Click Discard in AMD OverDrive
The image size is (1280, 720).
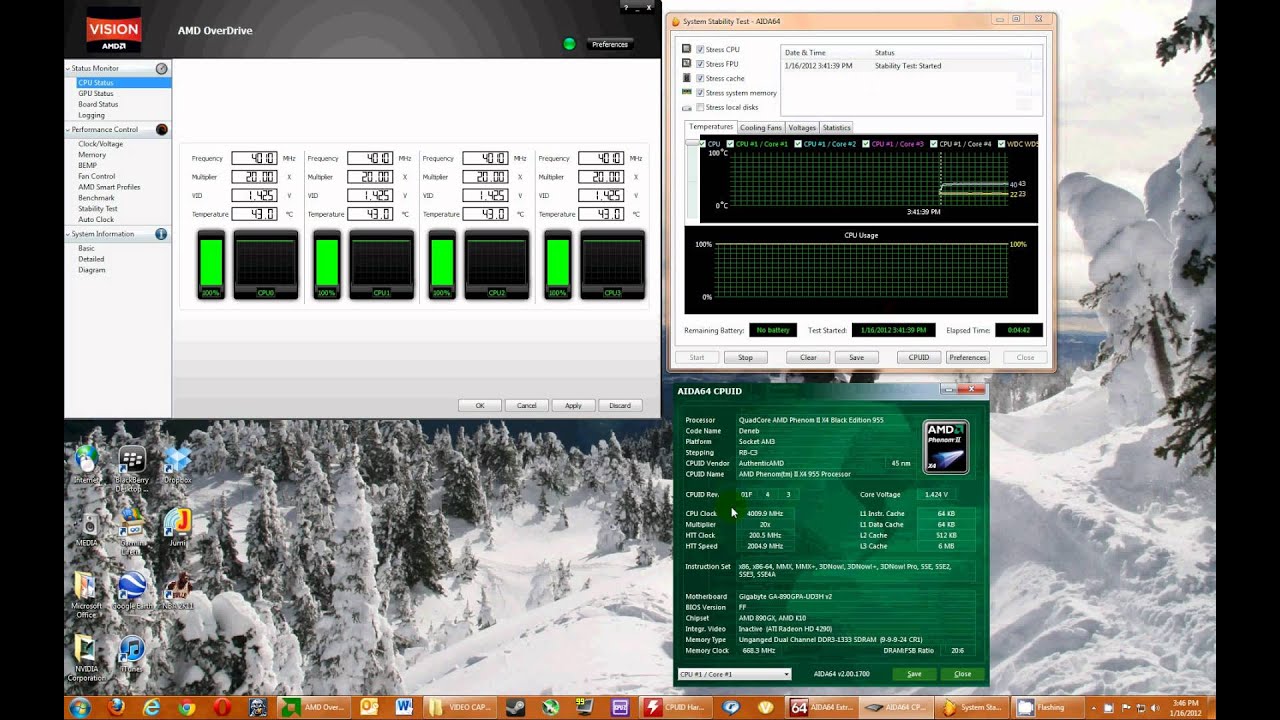(620, 405)
